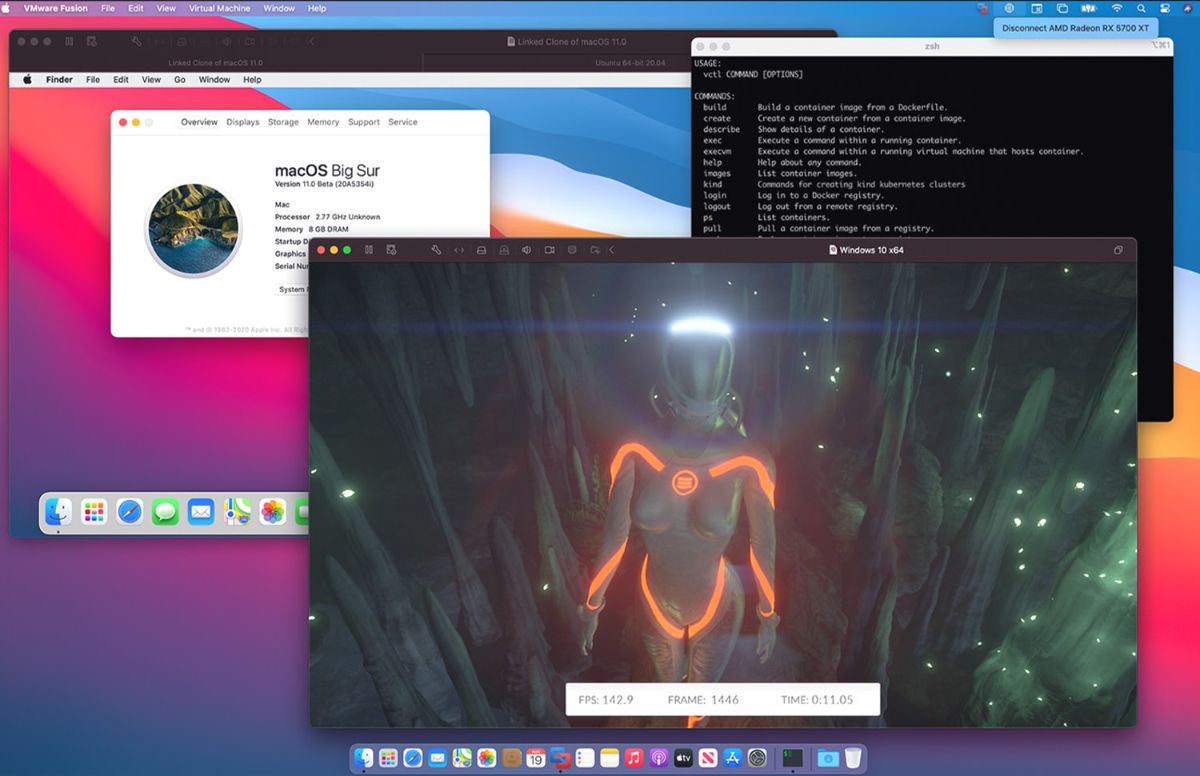
Task: Click Disconnect AMD Radeon RX 5700 XT
Action: click(x=1075, y=27)
